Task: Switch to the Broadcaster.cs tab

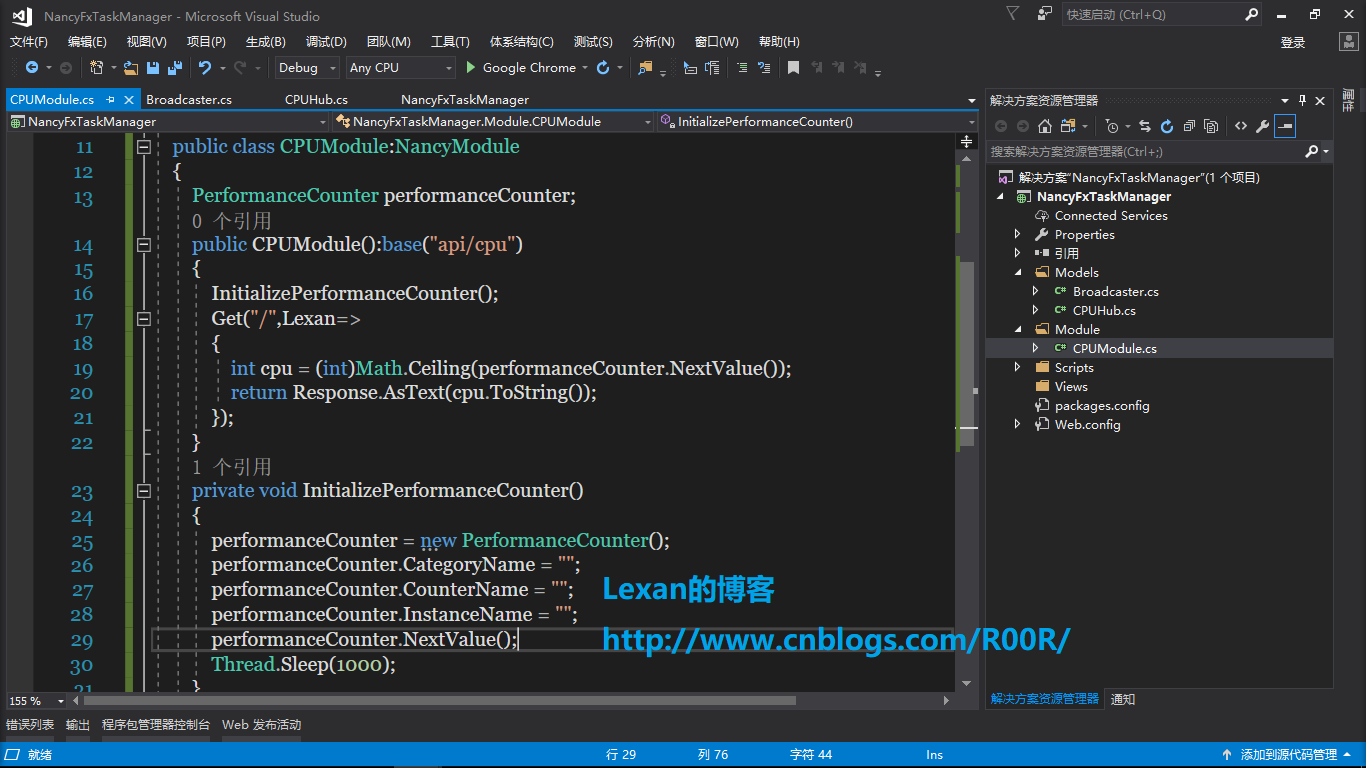Action: point(189,99)
